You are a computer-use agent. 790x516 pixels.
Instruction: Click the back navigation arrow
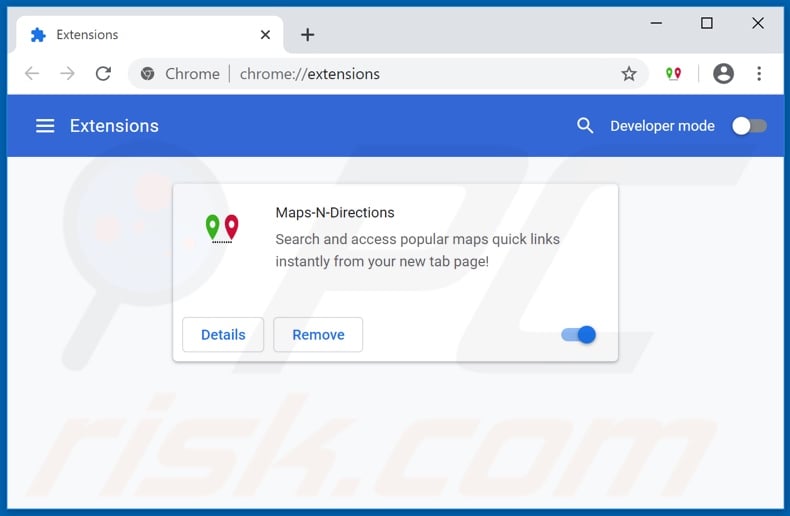coord(32,74)
